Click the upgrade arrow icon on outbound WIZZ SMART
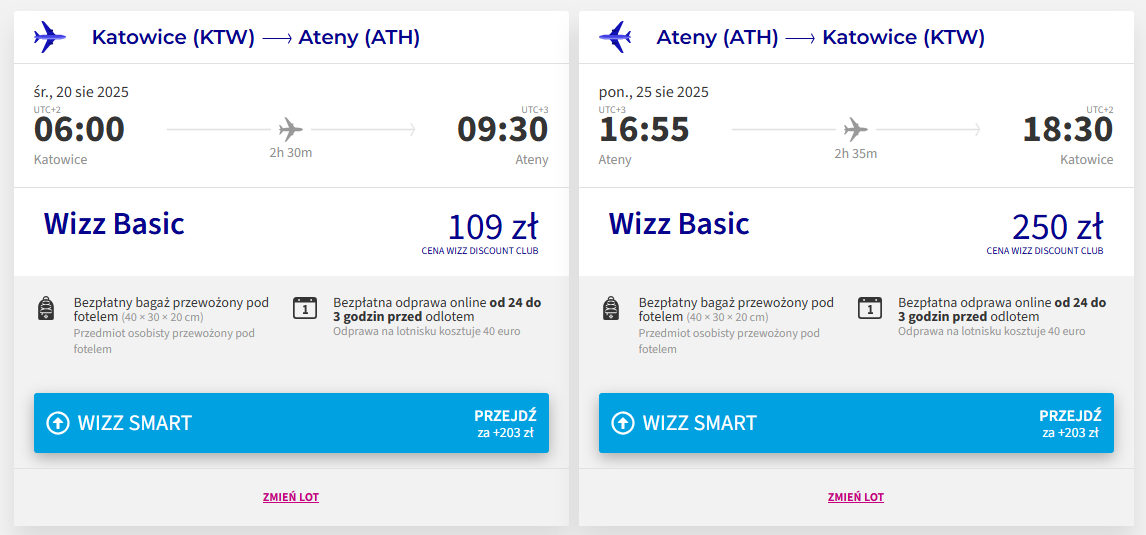1146x535 pixels. pos(58,423)
